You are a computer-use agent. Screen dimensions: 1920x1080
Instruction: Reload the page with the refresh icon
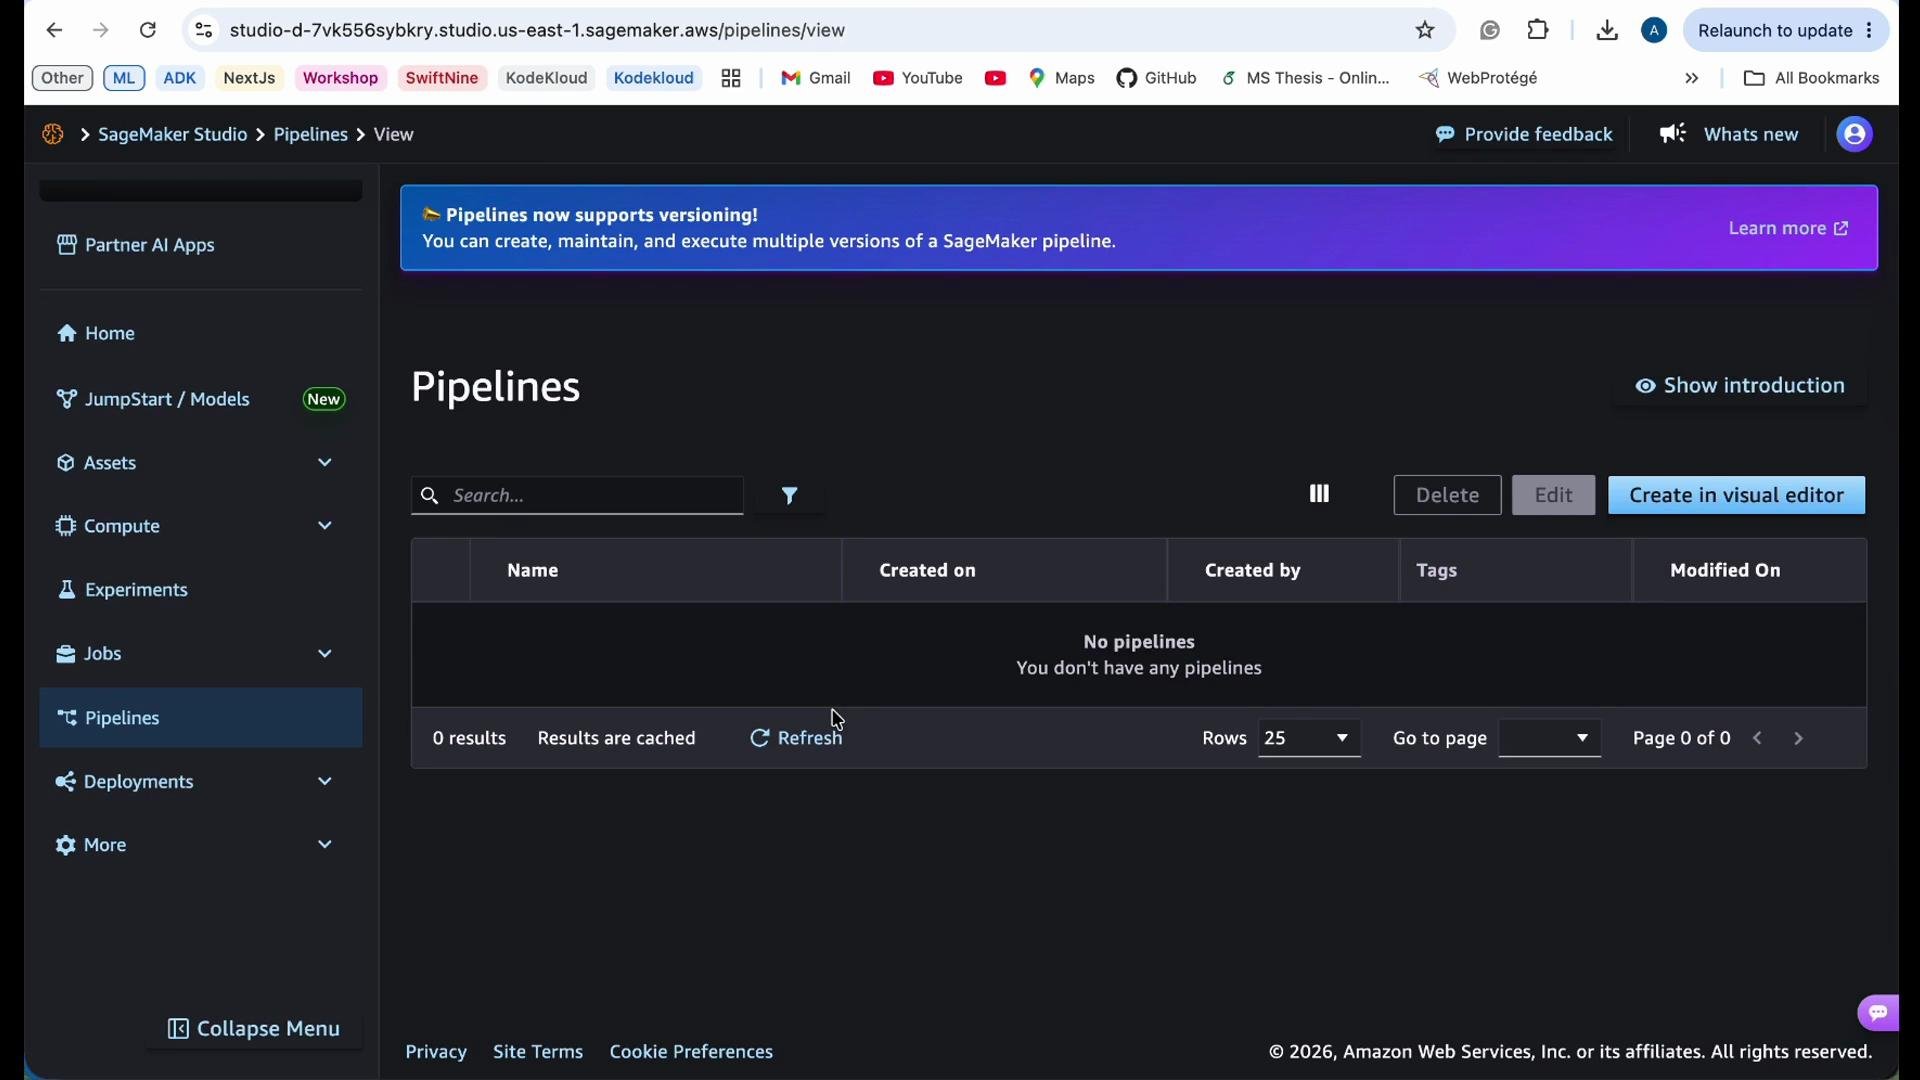[148, 31]
